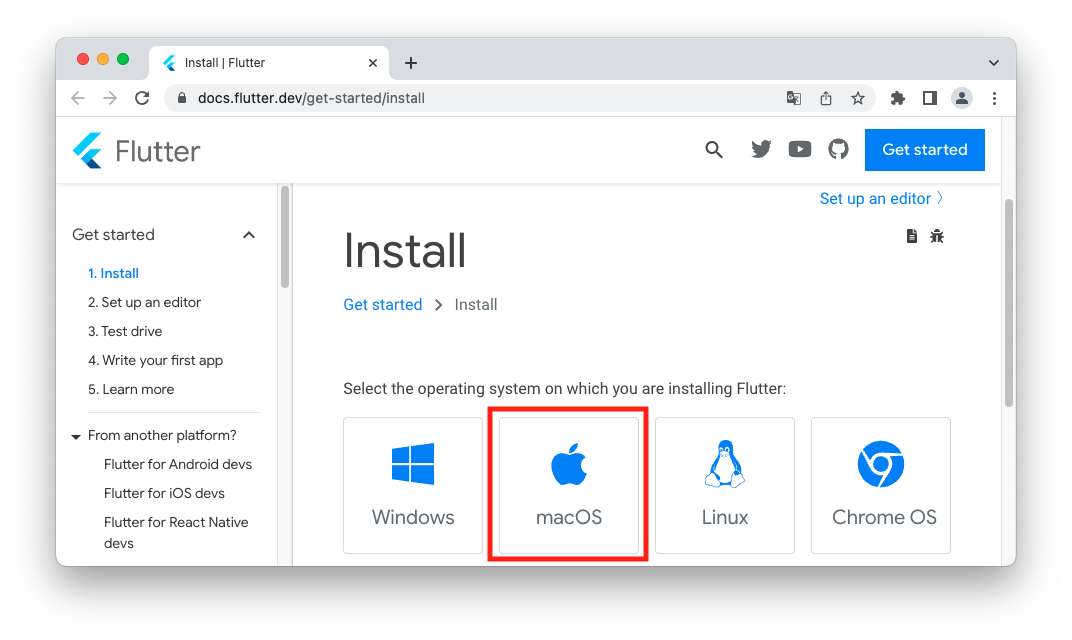1072x640 pixels.
Task: Open 1. Install in sidebar
Action: (x=113, y=274)
